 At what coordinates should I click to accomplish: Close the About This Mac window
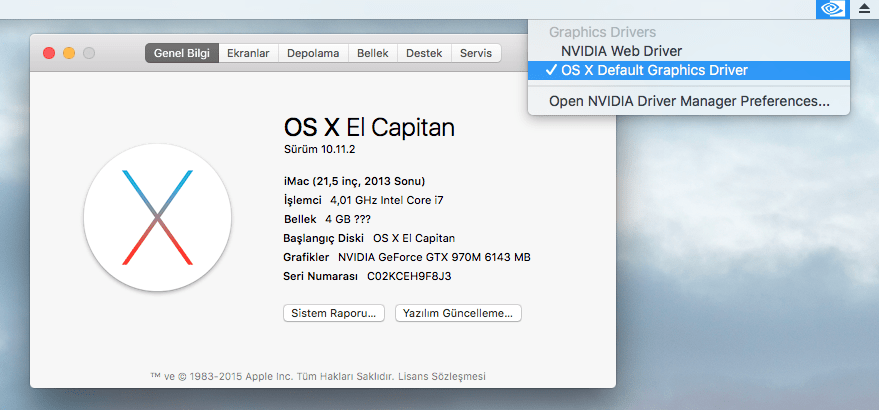tap(49, 53)
